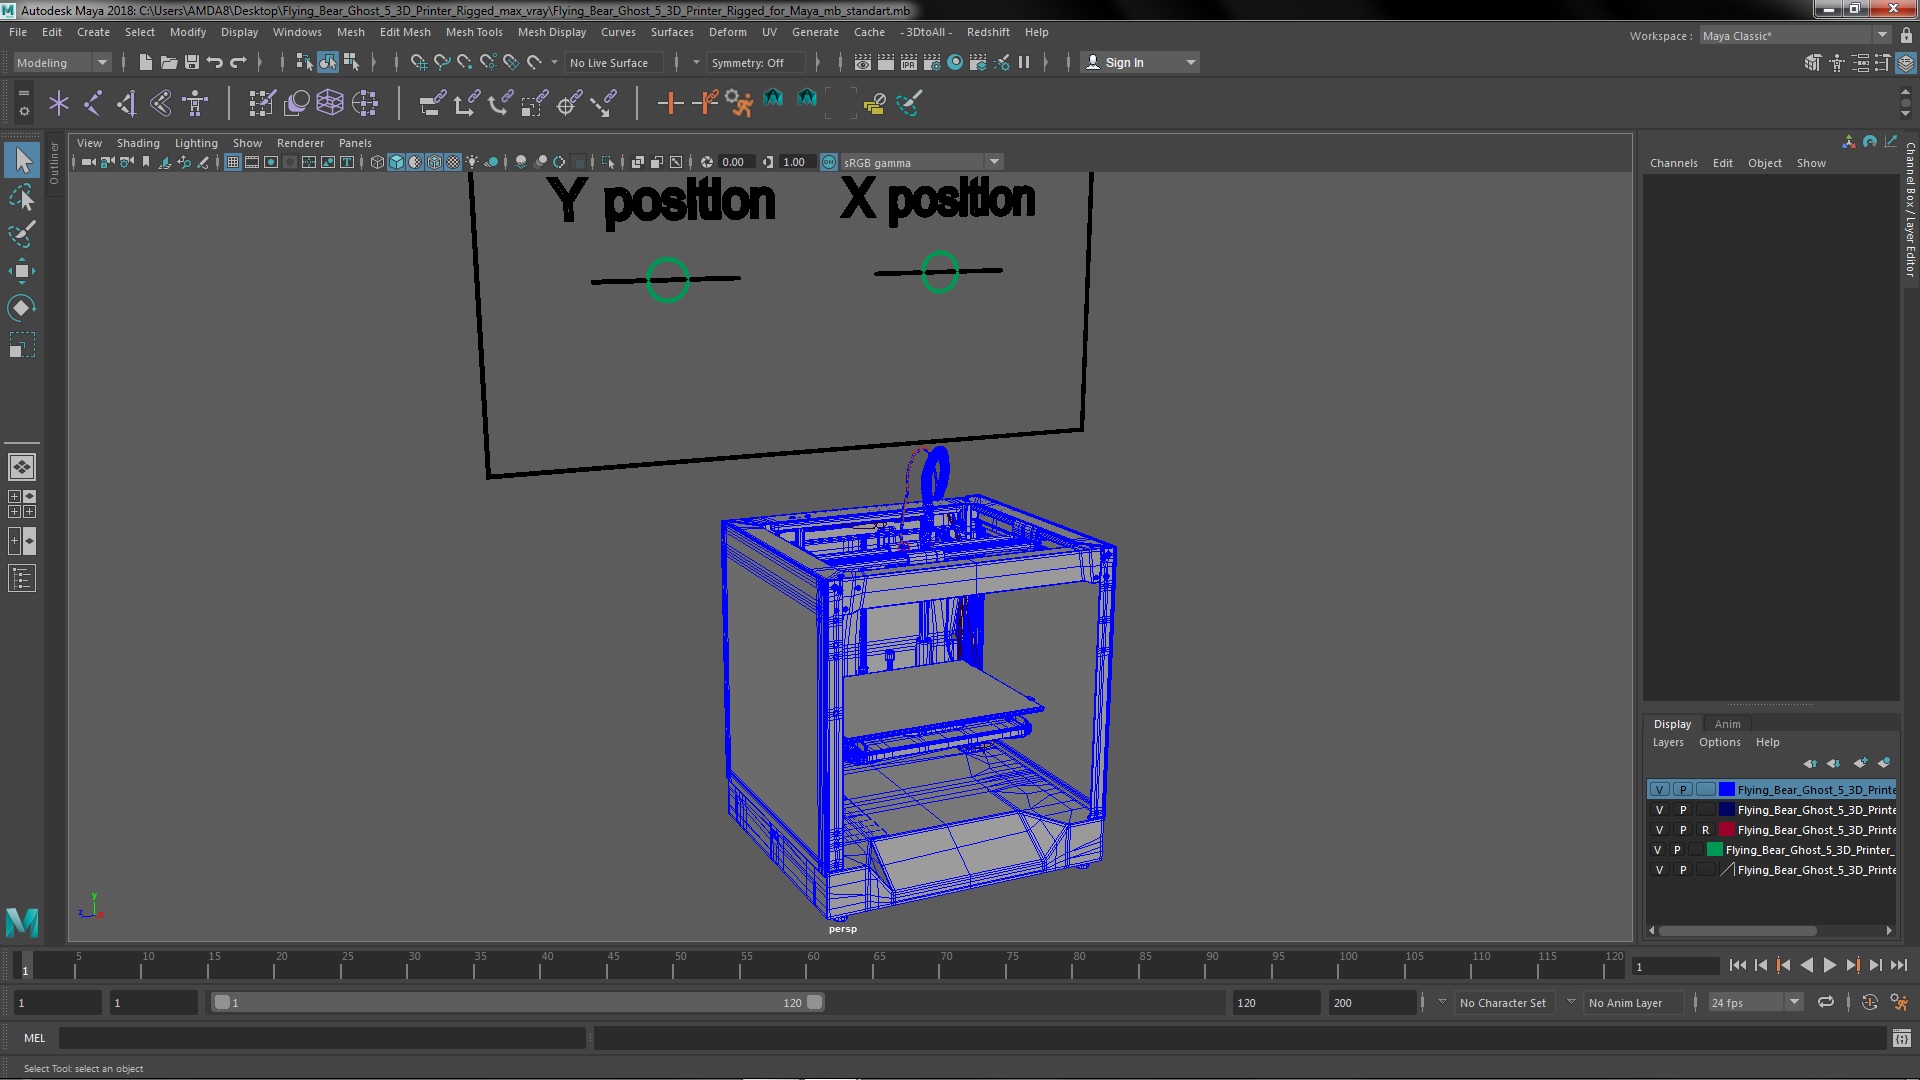Click the layer editor Options menu

[x=1719, y=742]
